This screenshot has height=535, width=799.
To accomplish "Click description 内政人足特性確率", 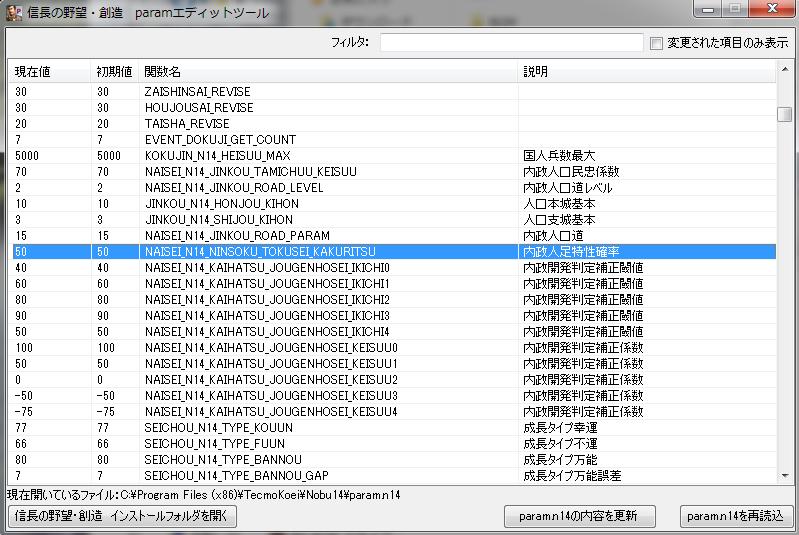I will 571,252.
